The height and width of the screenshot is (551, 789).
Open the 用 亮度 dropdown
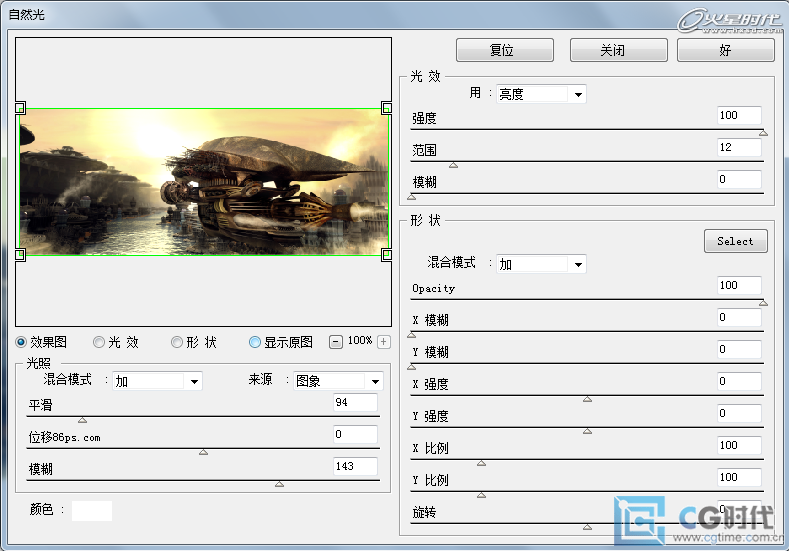(x=541, y=94)
